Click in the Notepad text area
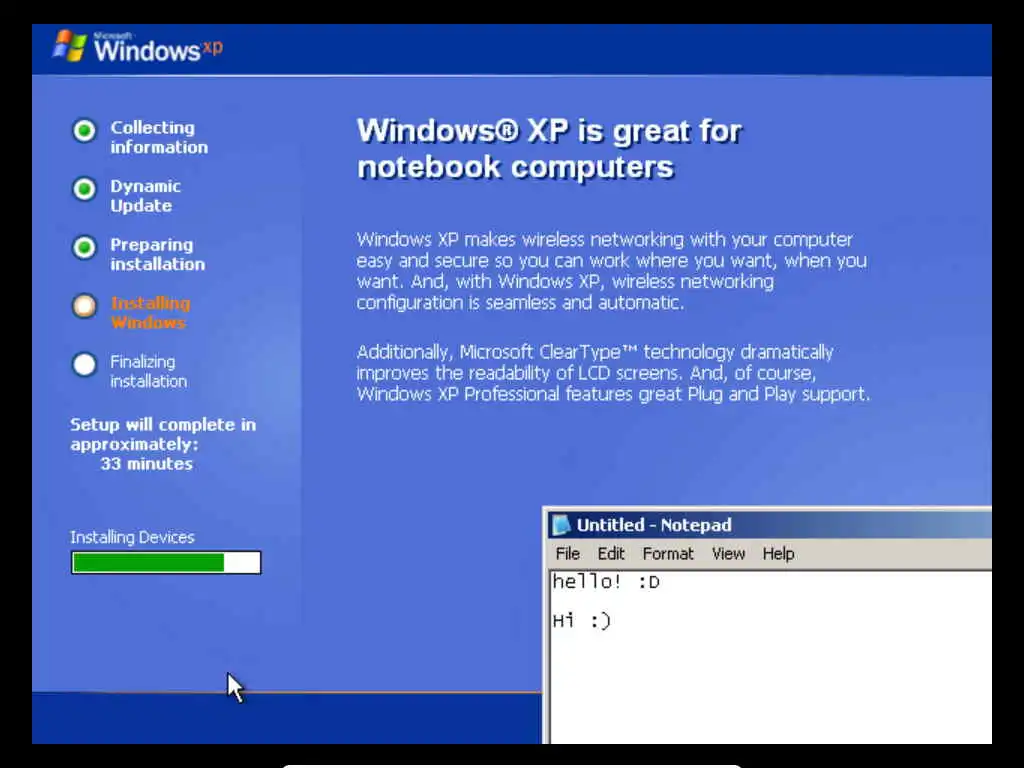This screenshot has height=768, width=1024. (x=771, y=657)
